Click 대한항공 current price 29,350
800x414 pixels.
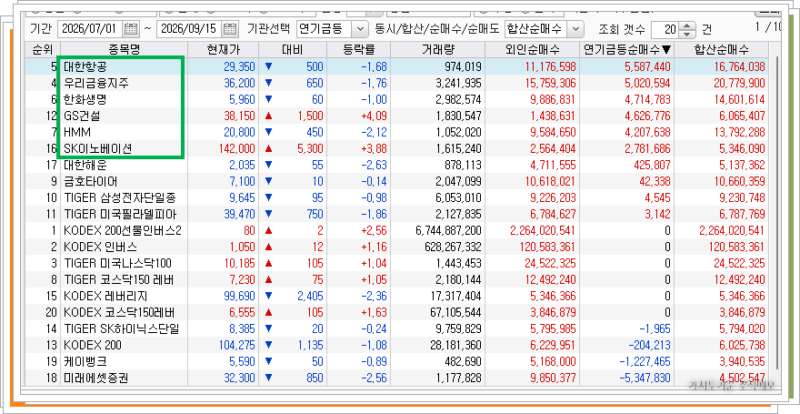click(x=239, y=66)
